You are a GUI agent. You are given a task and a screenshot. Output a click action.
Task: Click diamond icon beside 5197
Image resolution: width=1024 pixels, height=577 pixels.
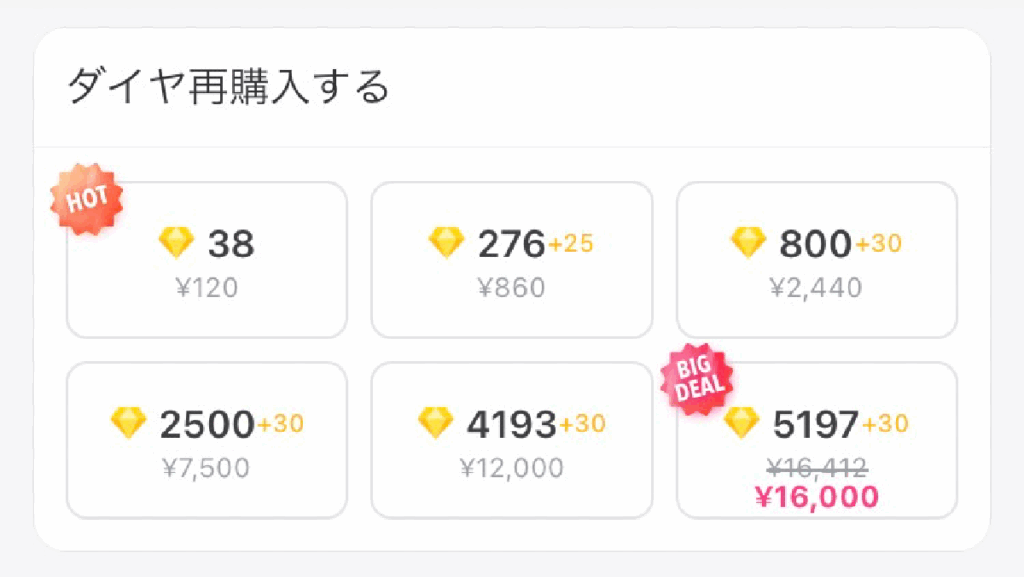click(741, 423)
